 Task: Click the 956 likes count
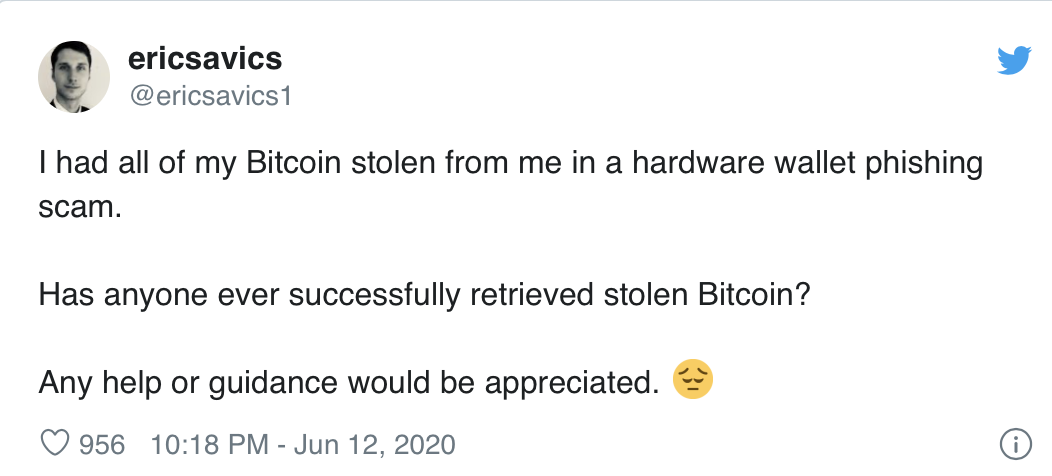click(102, 444)
